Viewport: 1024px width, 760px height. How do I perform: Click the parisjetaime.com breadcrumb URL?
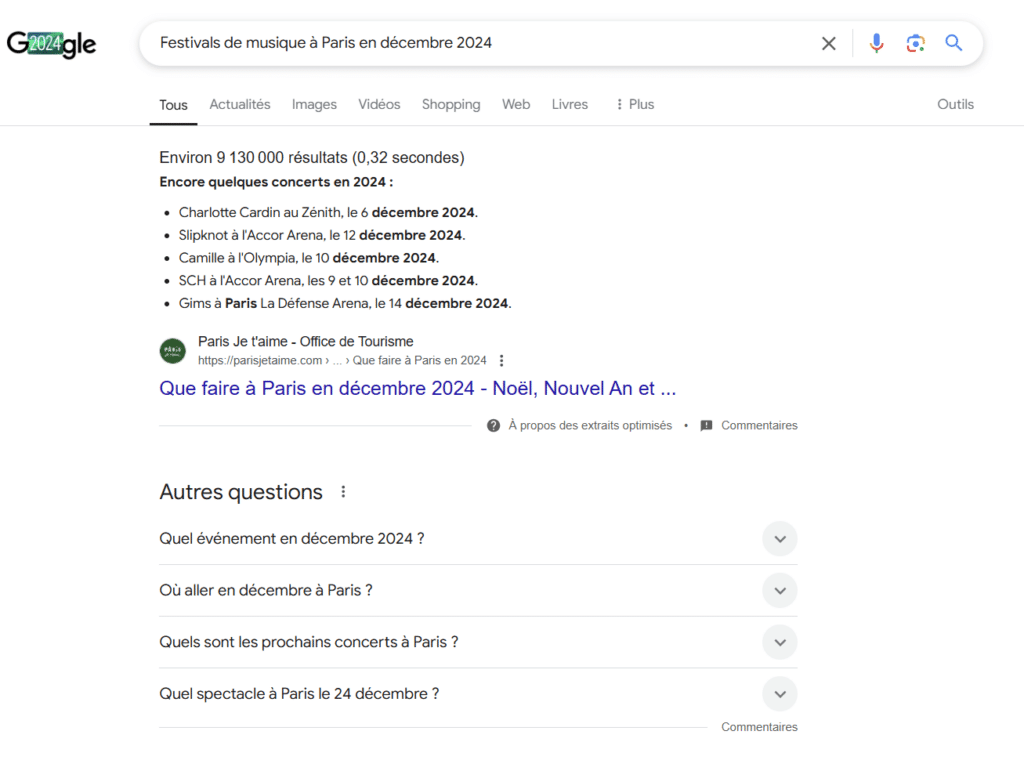tap(342, 360)
